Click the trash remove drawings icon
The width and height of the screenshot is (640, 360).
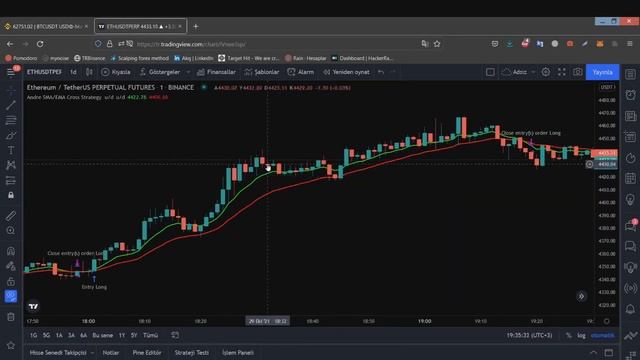click(x=11, y=317)
